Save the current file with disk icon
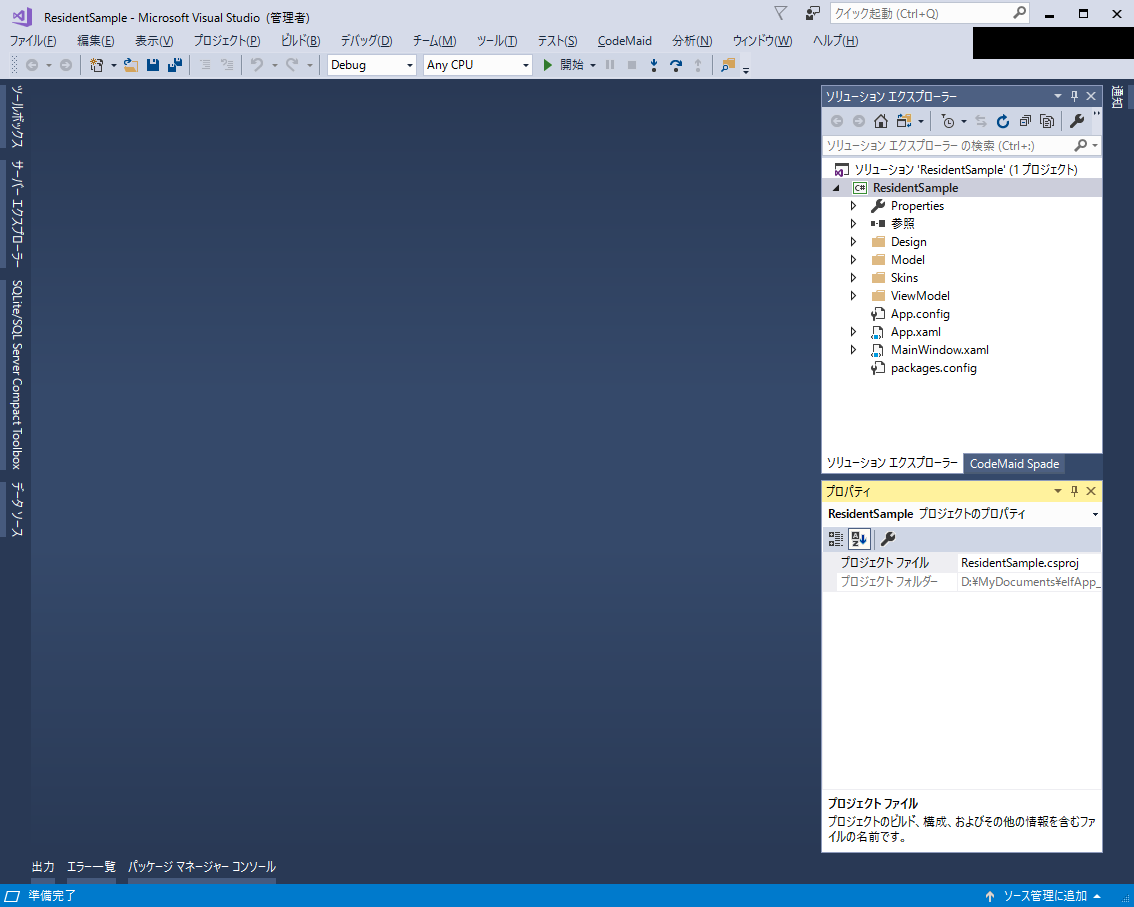This screenshot has width=1134, height=907. tap(153, 65)
